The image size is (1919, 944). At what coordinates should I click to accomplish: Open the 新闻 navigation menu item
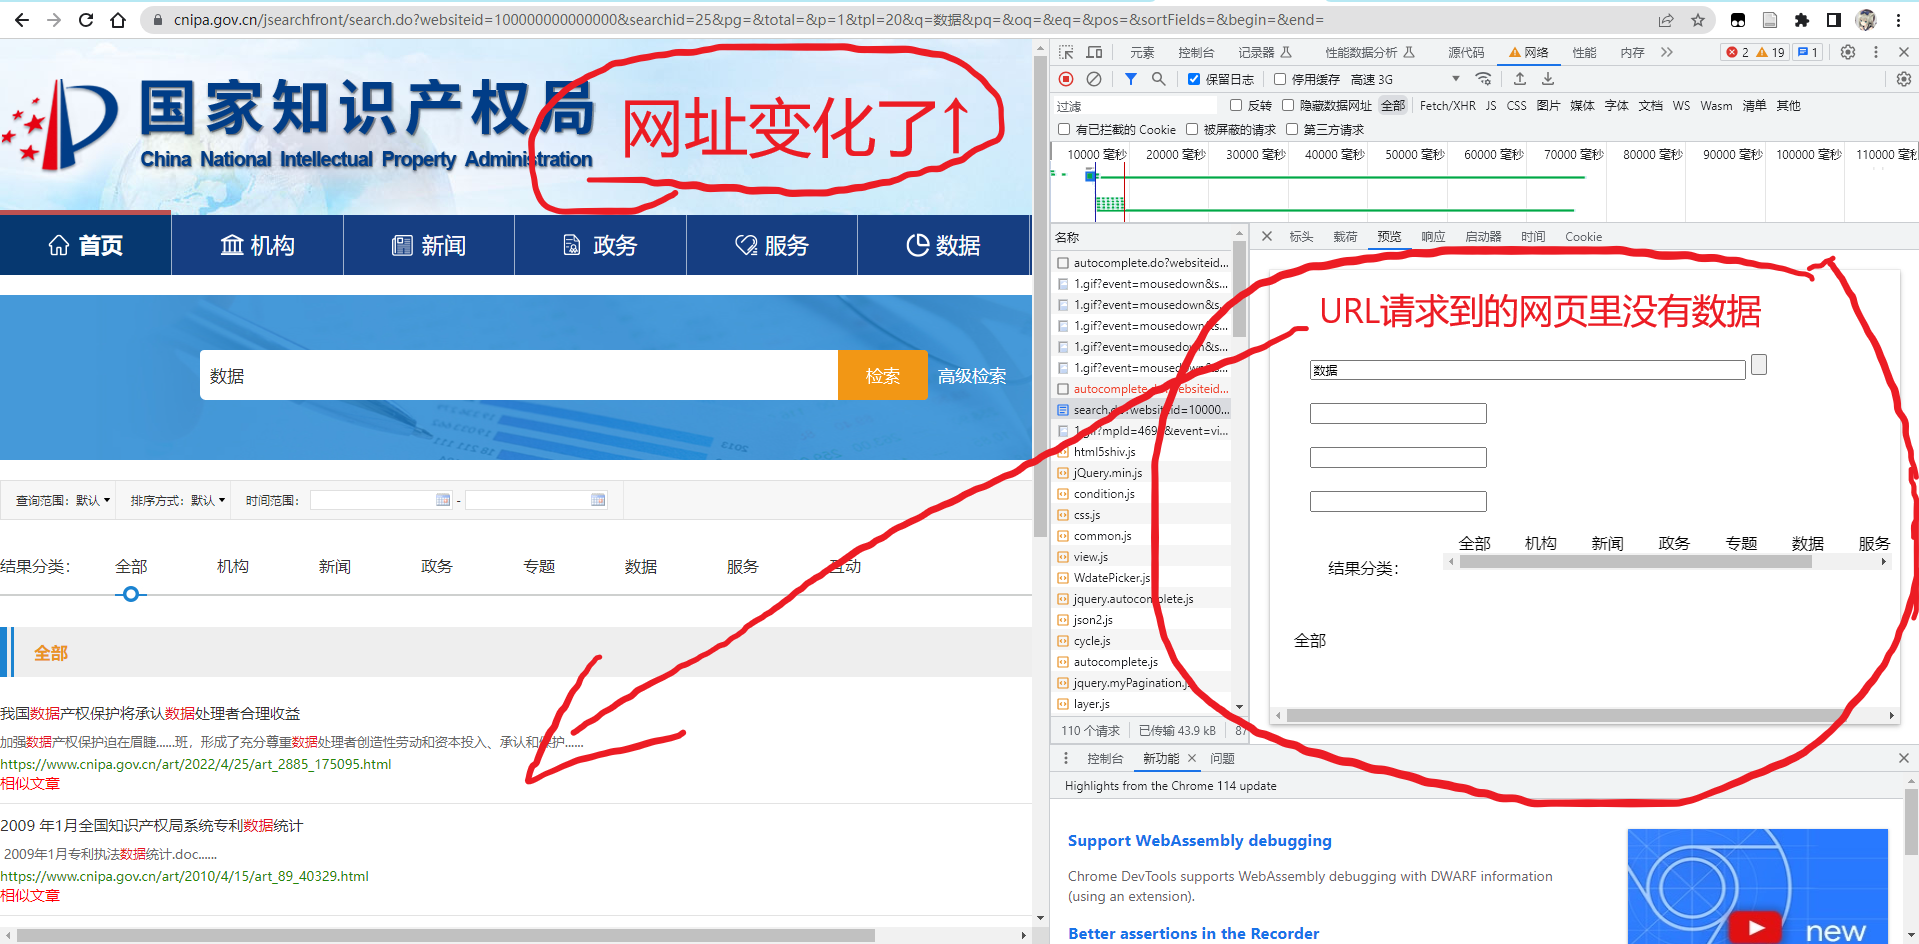point(429,245)
